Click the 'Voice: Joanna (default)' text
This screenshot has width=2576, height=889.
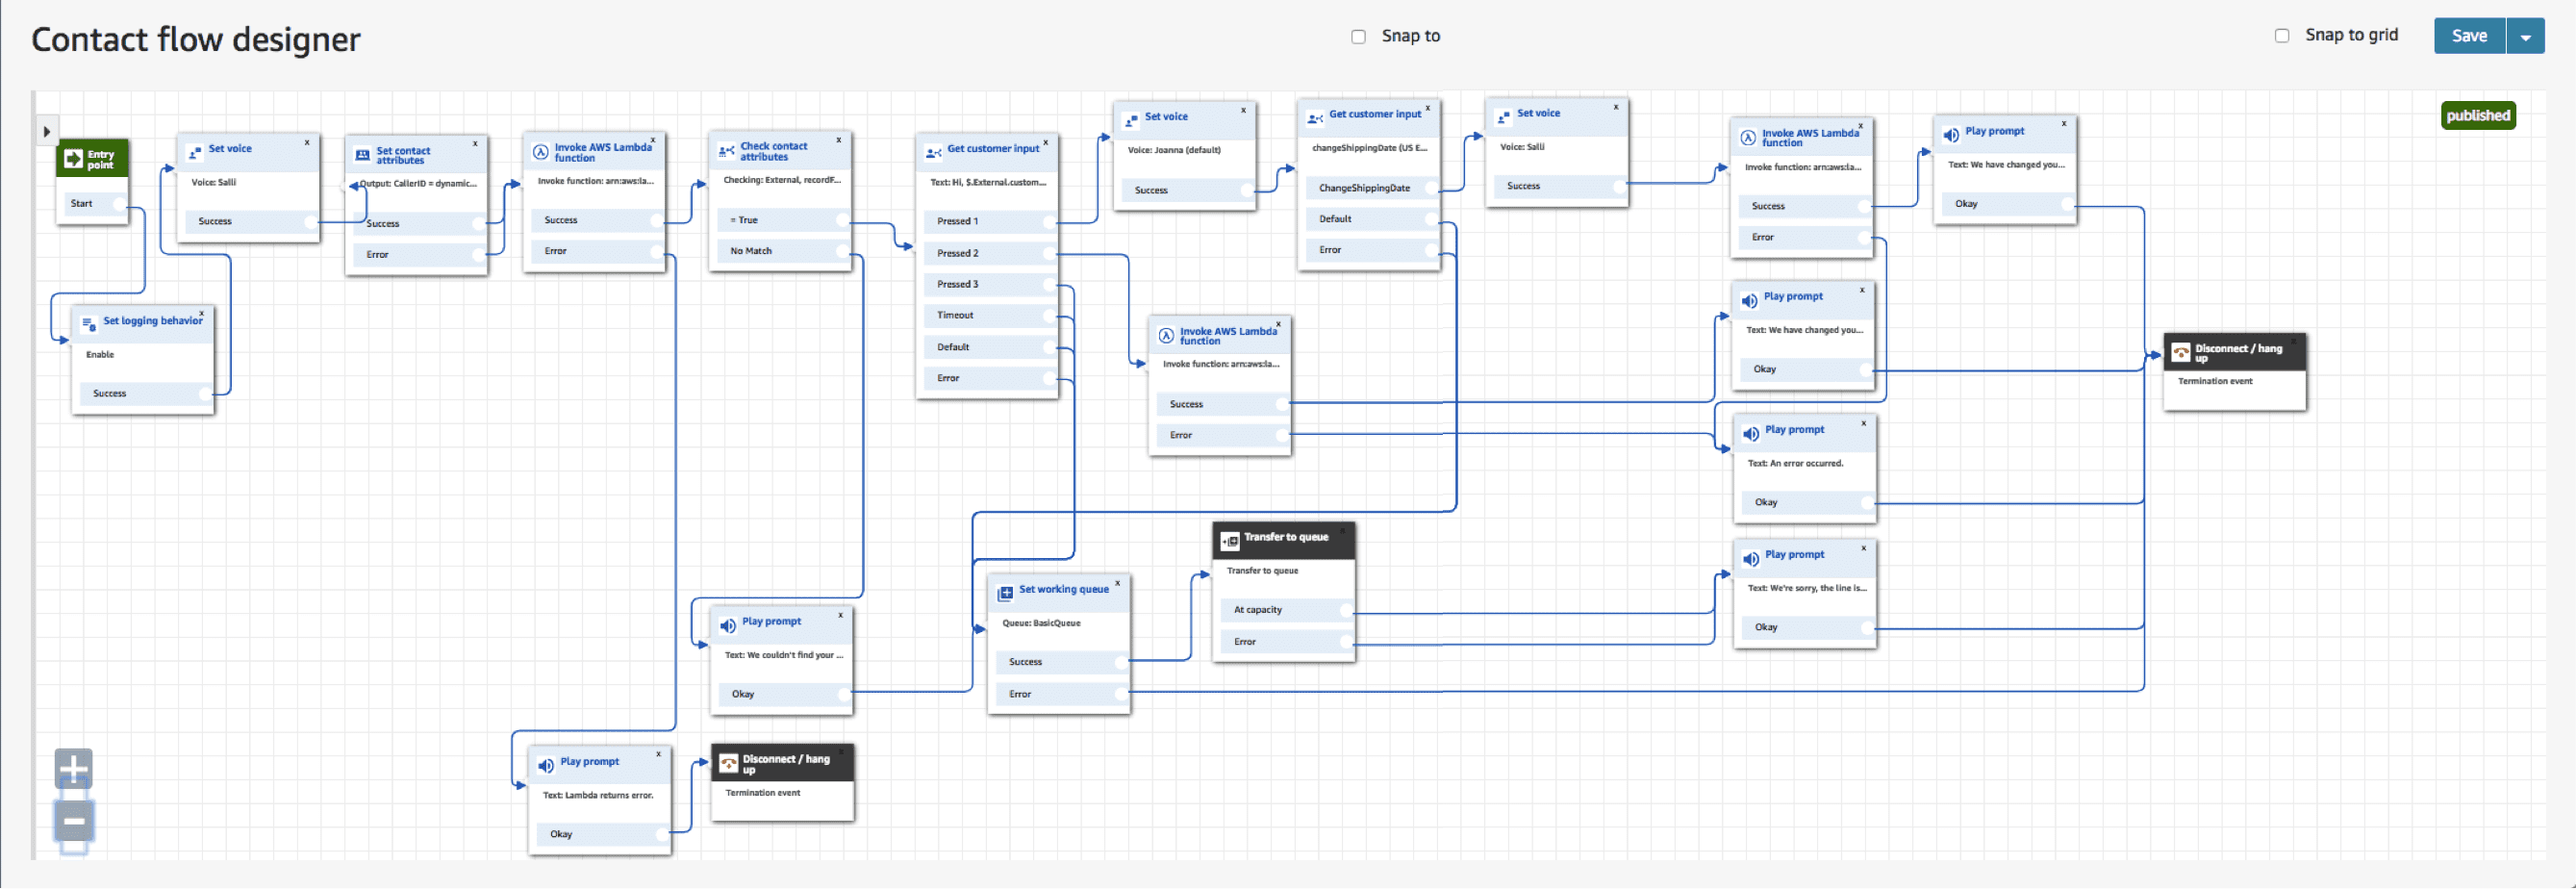tap(1174, 151)
